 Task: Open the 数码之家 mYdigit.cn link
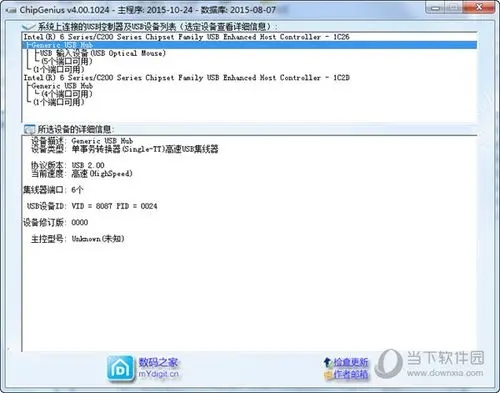[x=158, y=368]
